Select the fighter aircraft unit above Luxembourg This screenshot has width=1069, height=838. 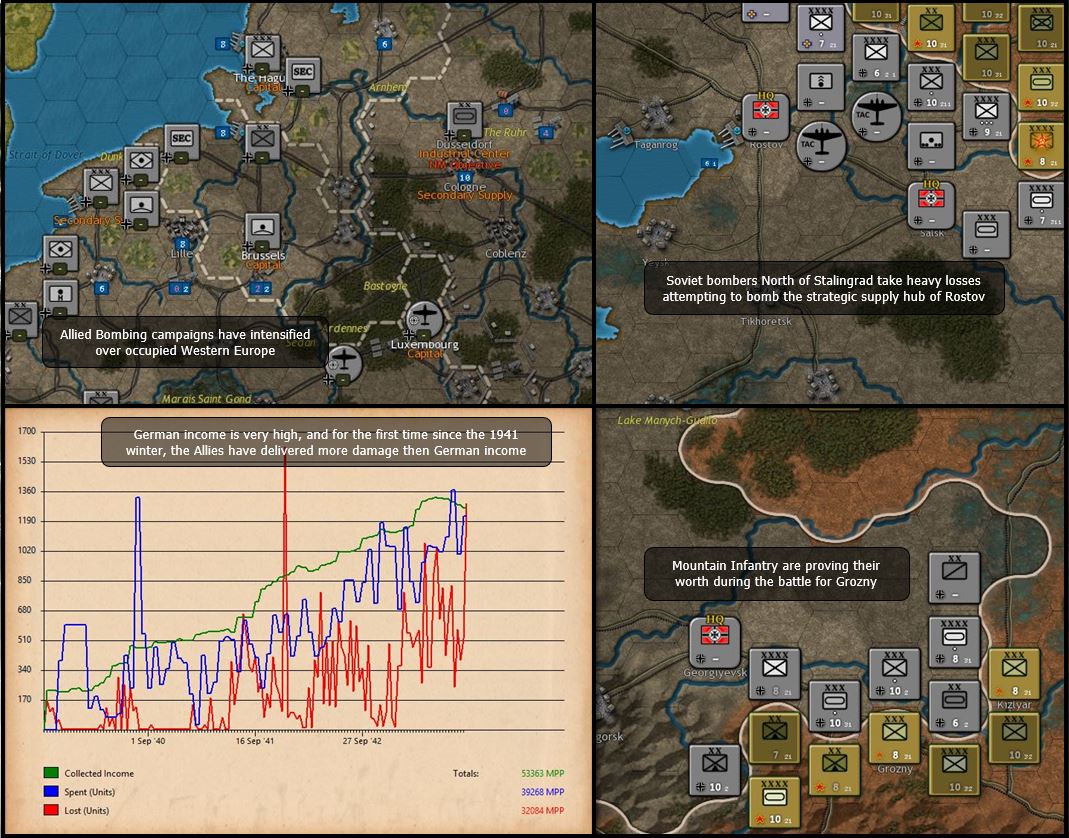[x=425, y=318]
